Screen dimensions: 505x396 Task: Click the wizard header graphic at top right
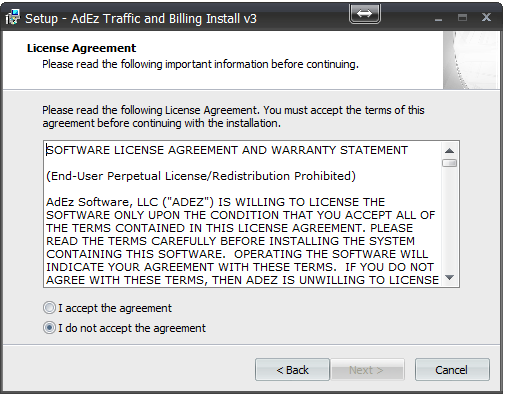471,60
